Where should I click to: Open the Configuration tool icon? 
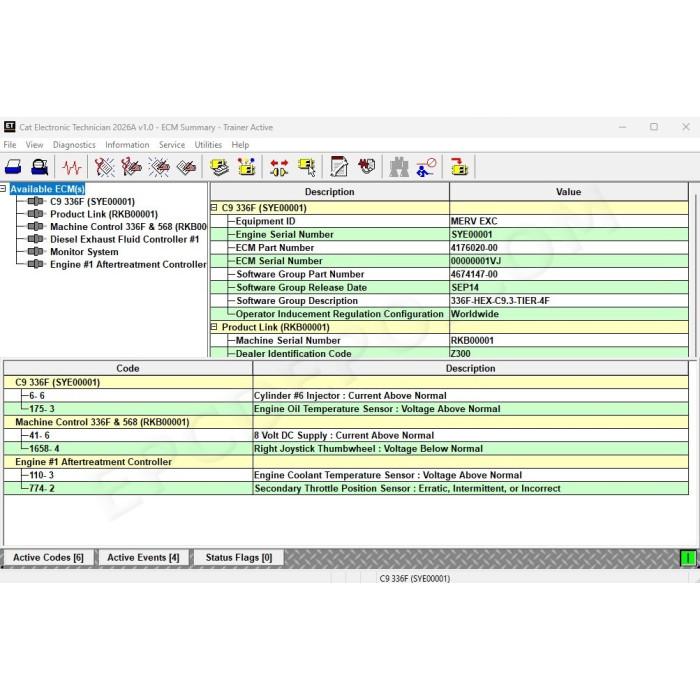point(246,167)
